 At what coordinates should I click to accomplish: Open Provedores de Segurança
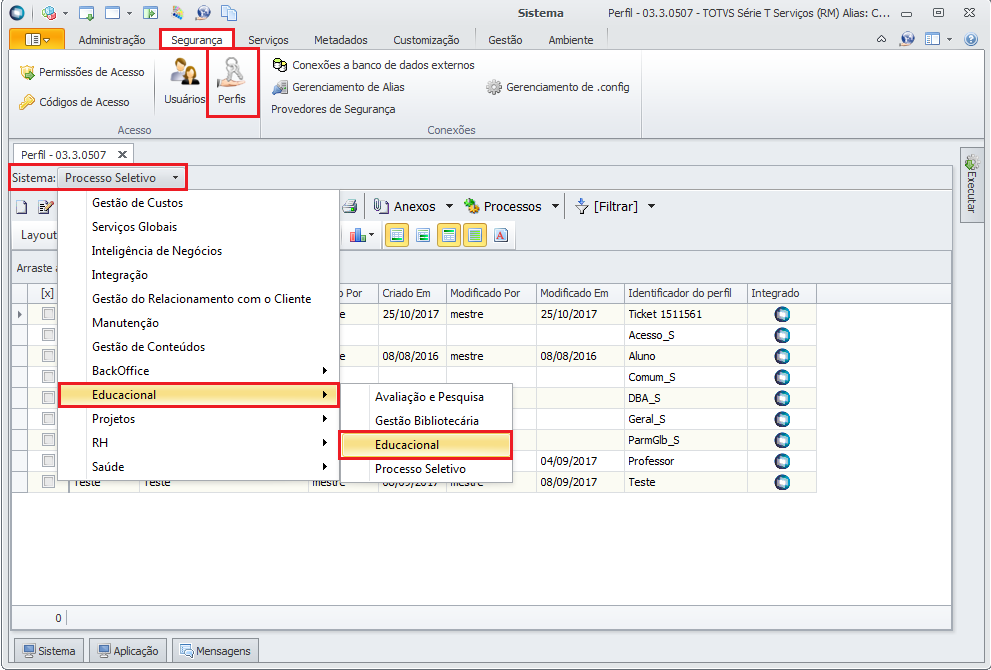point(333,109)
